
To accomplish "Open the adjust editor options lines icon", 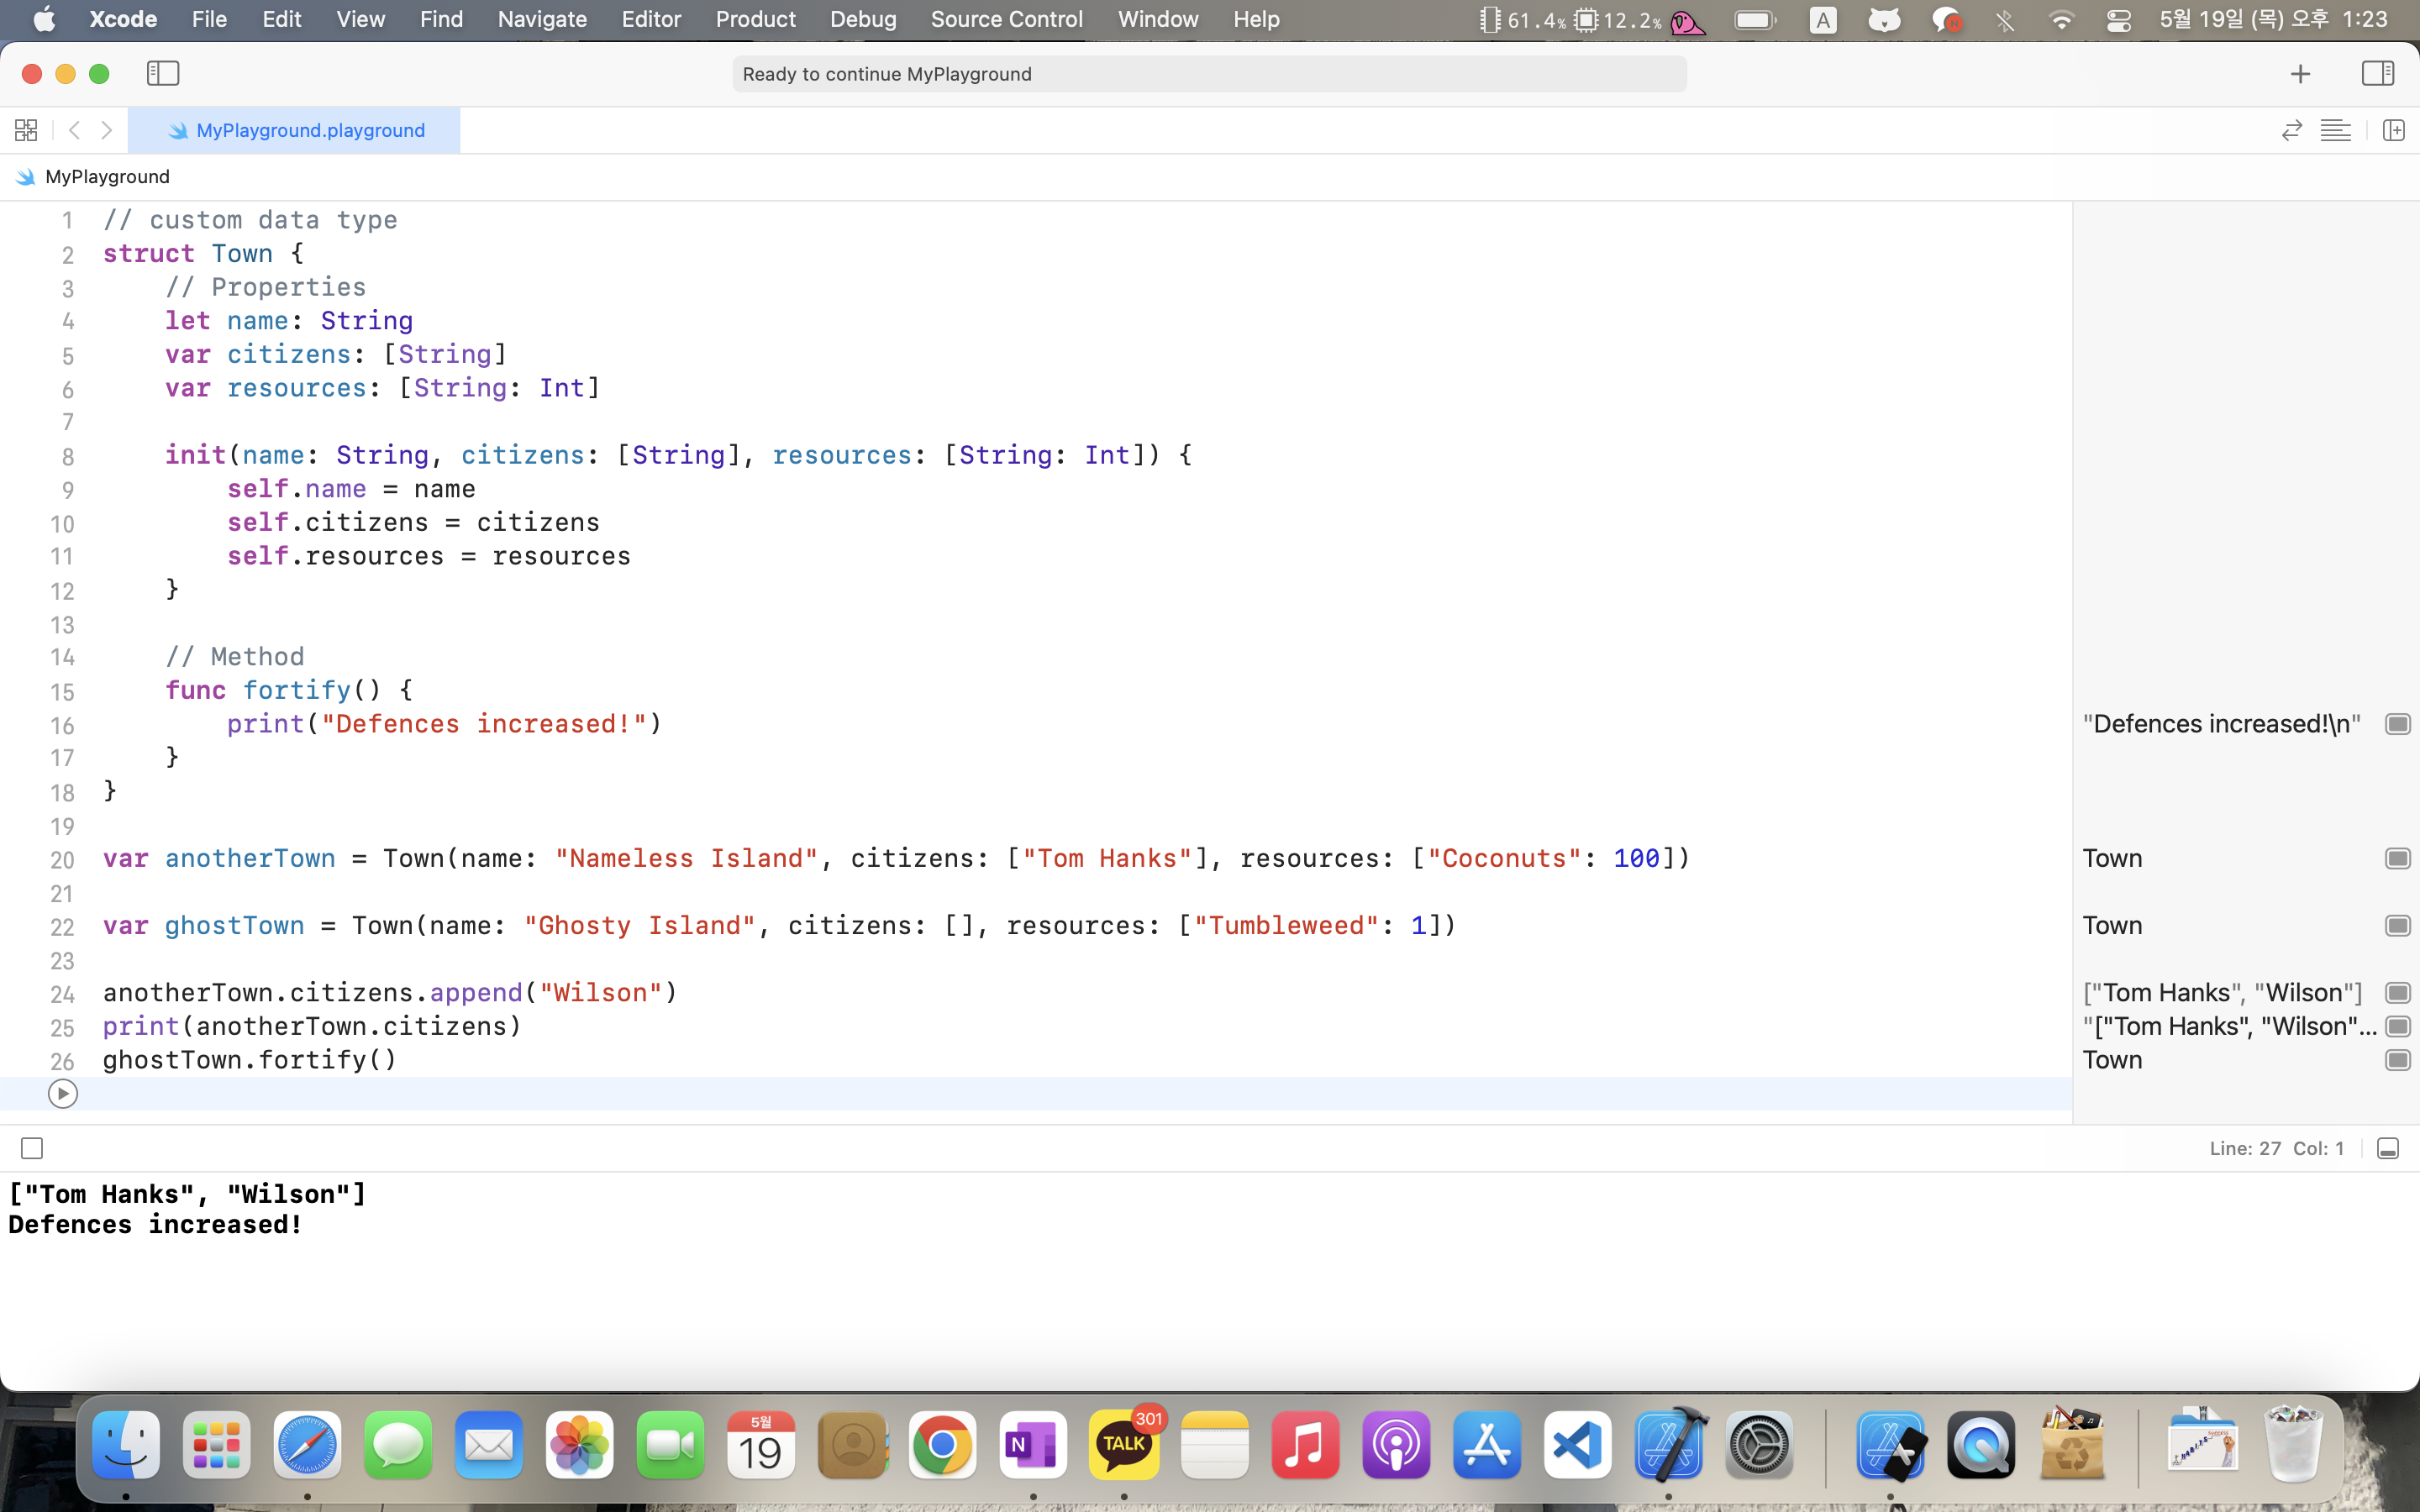I will 2335,130.
